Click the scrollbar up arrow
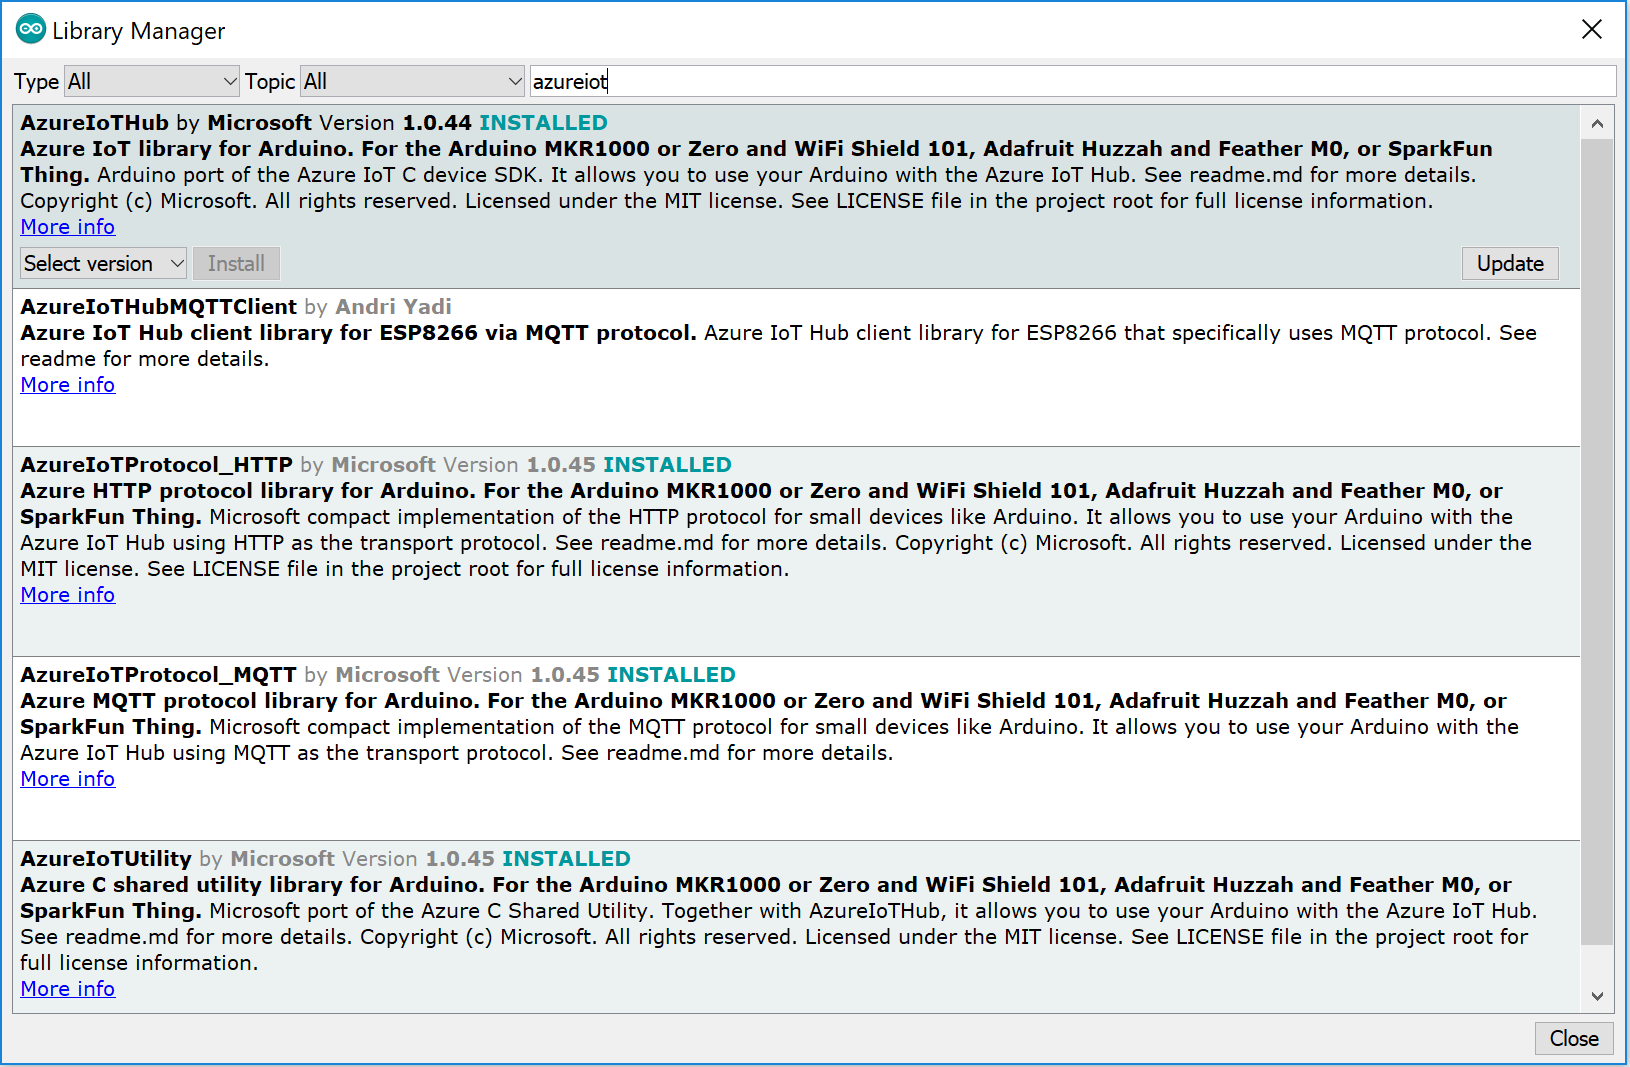 click(x=1597, y=124)
